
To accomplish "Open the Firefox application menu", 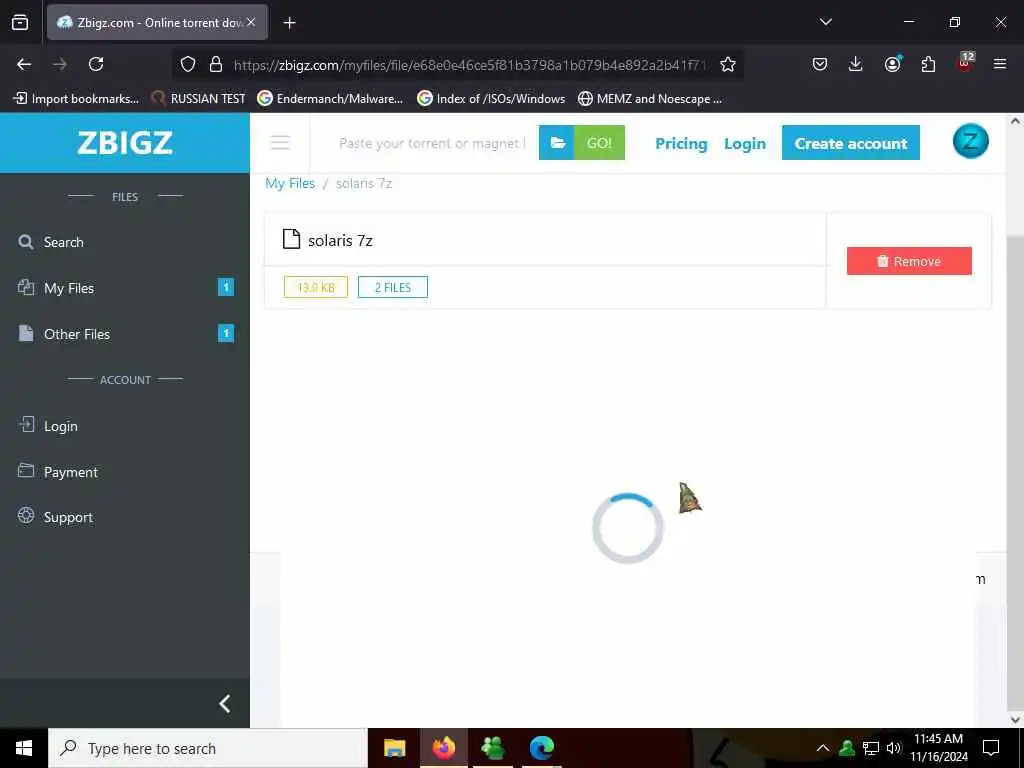I will (1000, 64).
